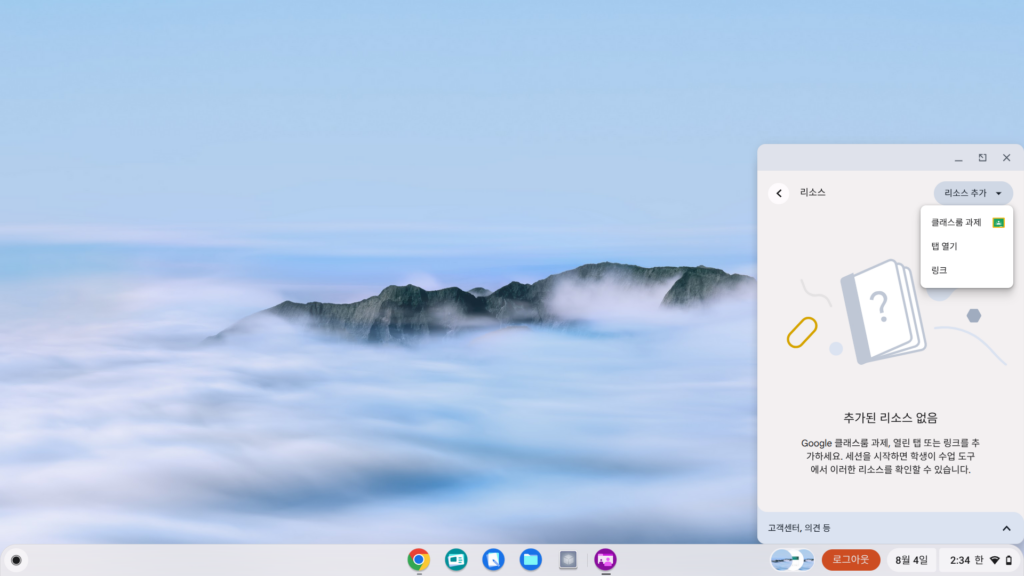The height and width of the screenshot is (576, 1024).
Task: Select 클래스룸 과제 from the menu
Action: click(967, 223)
